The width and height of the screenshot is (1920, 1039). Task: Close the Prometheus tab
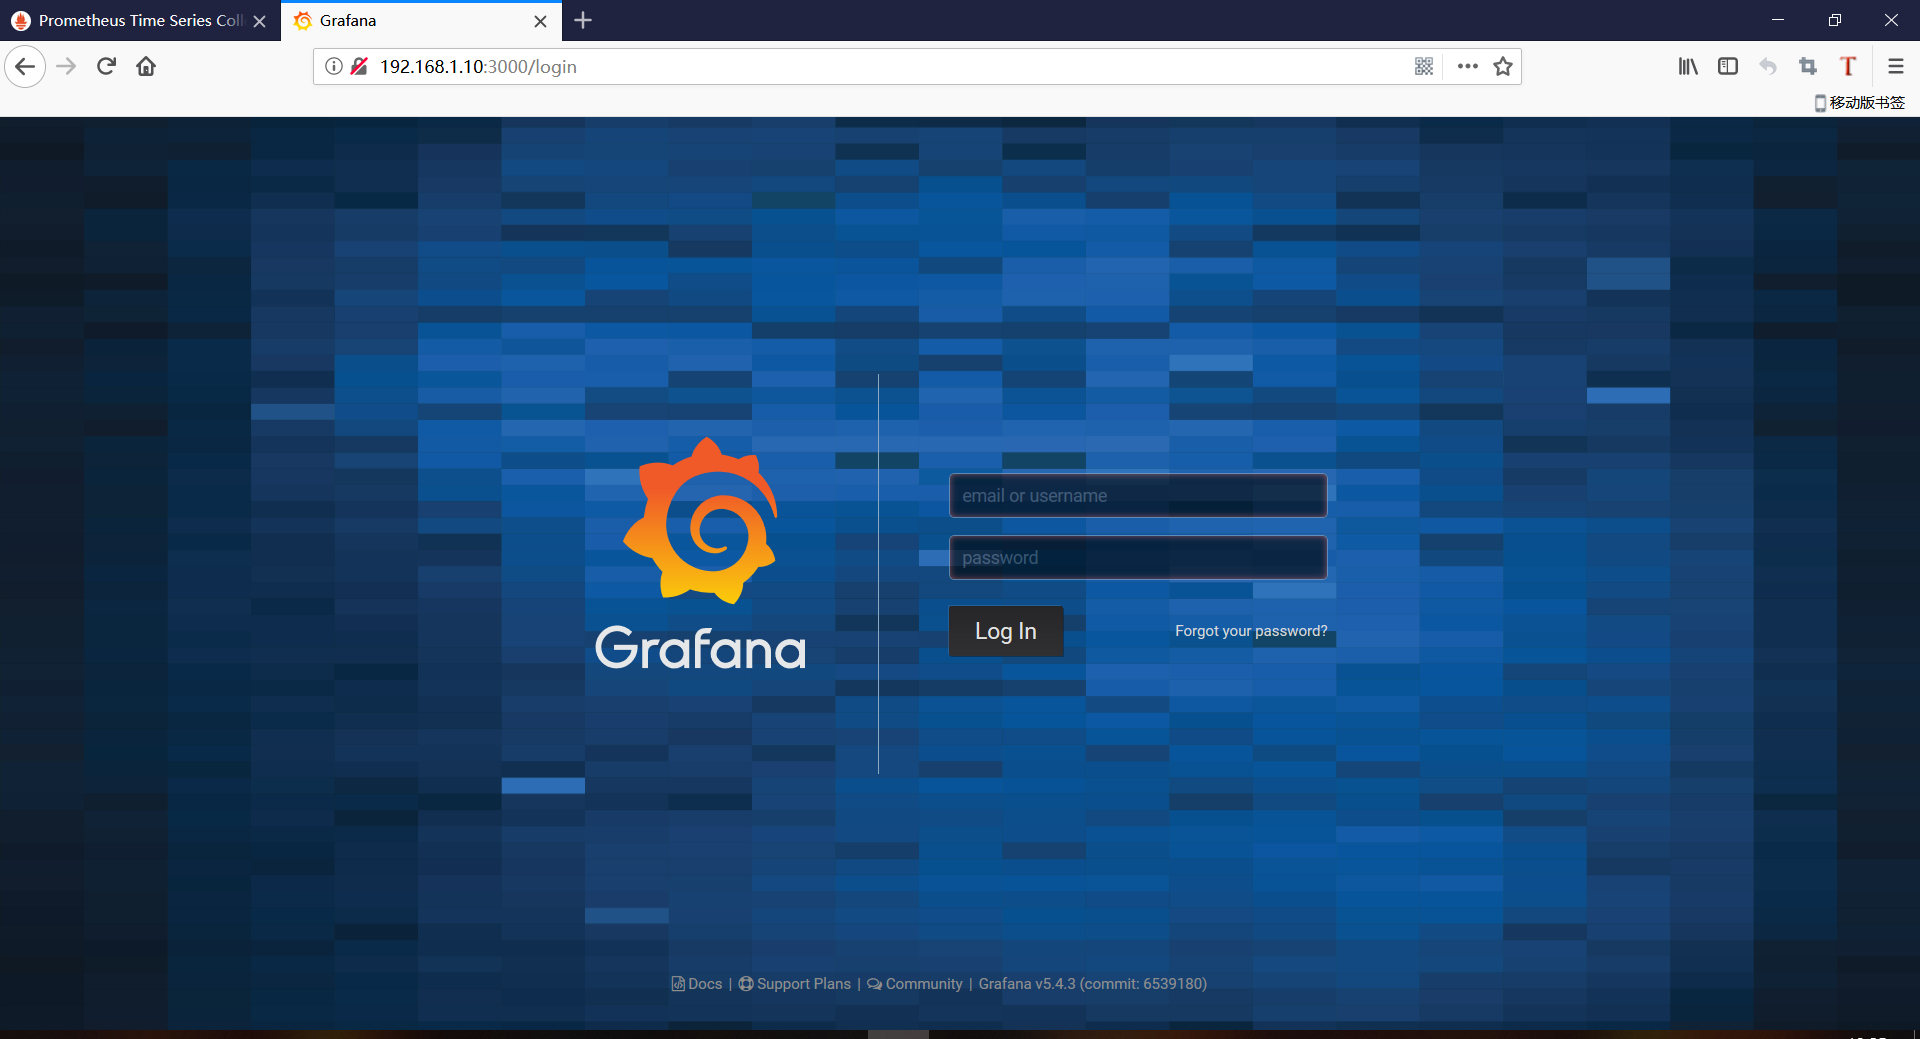tap(260, 21)
